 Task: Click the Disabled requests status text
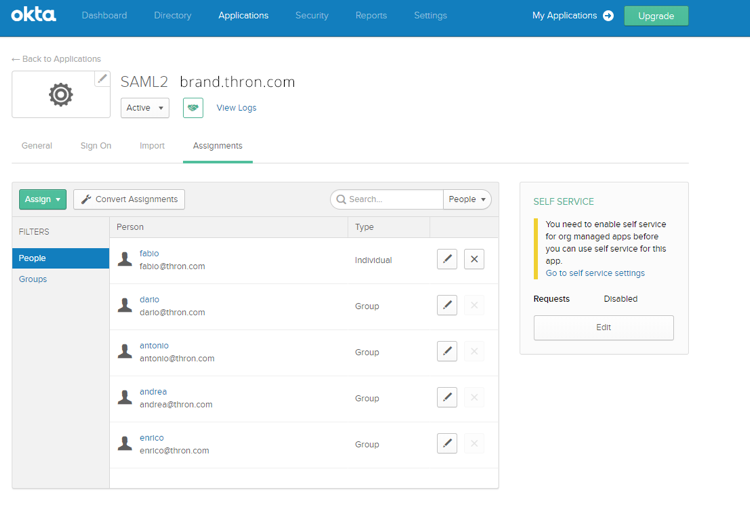tap(620, 299)
